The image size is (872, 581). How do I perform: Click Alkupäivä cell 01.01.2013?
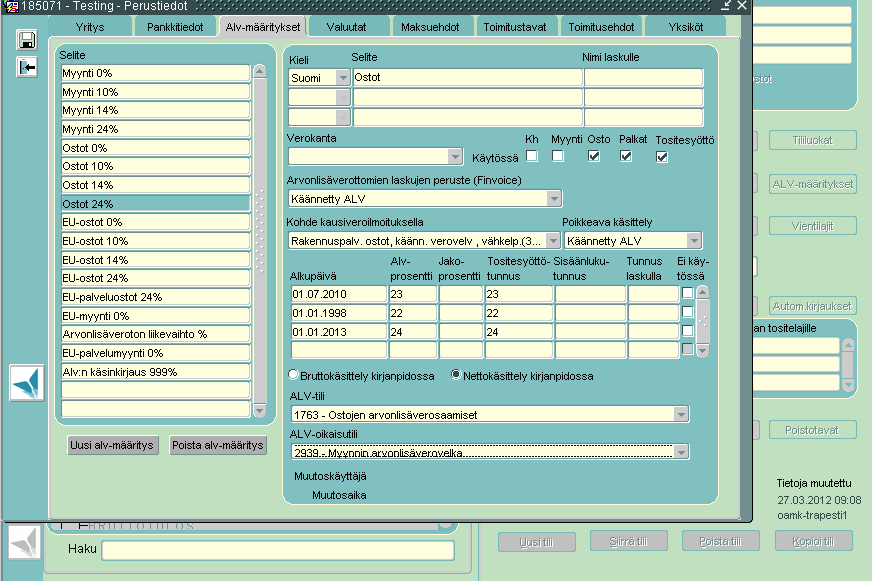coord(339,332)
